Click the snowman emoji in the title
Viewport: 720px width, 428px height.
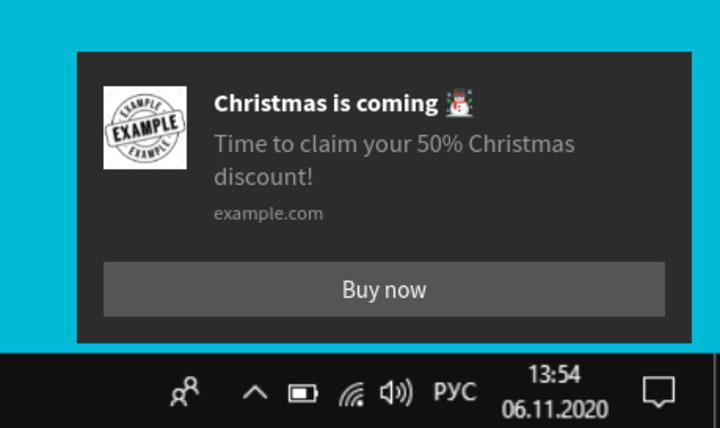point(460,103)
